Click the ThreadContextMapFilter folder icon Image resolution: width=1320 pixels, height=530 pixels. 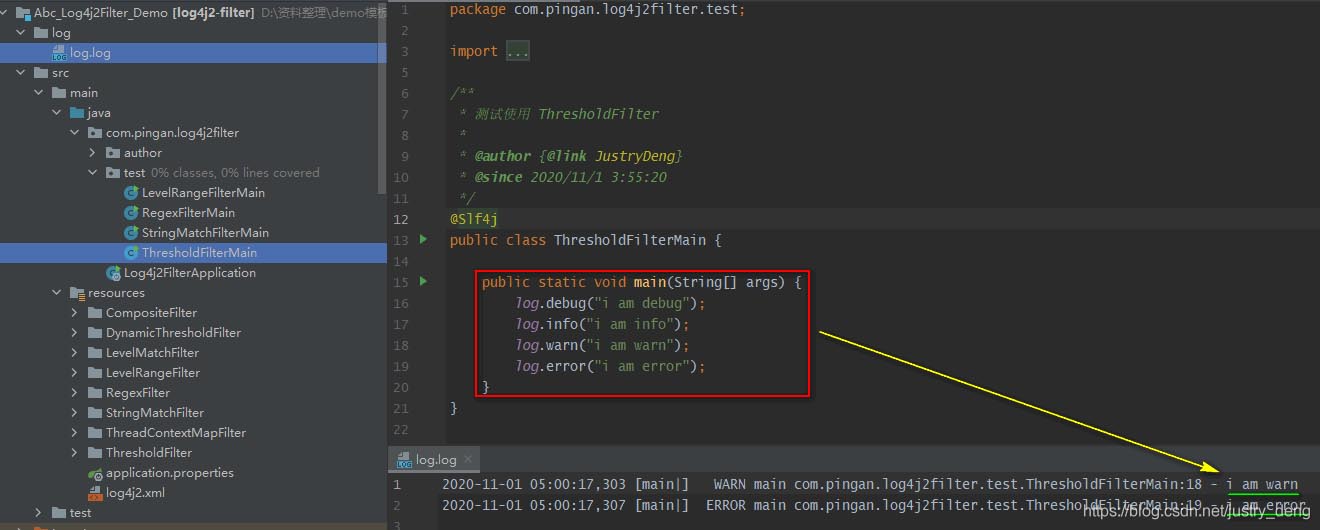tap(95, 433)
